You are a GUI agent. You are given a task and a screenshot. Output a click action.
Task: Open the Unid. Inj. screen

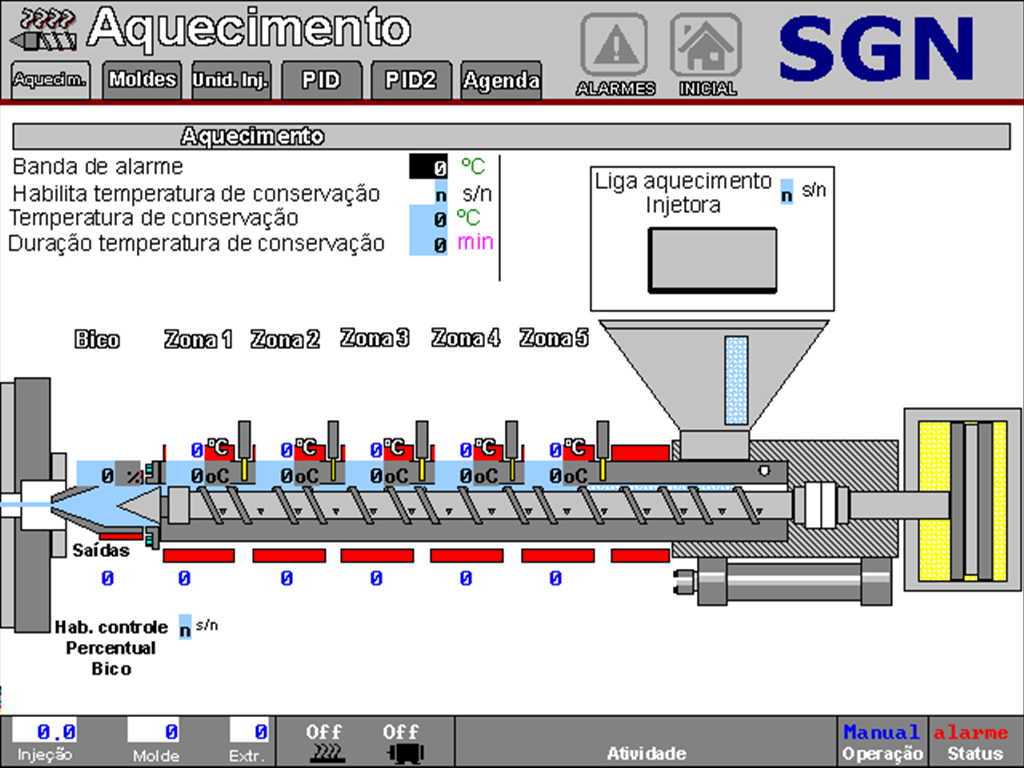(230, 80)
